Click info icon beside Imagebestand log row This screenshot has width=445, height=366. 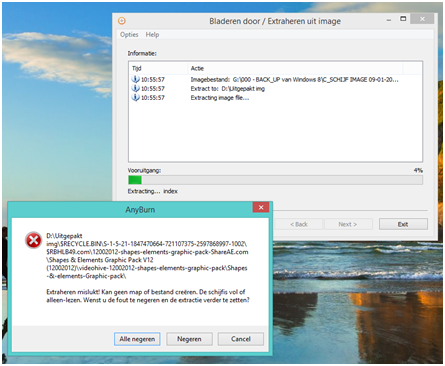(x=135, y=79)
